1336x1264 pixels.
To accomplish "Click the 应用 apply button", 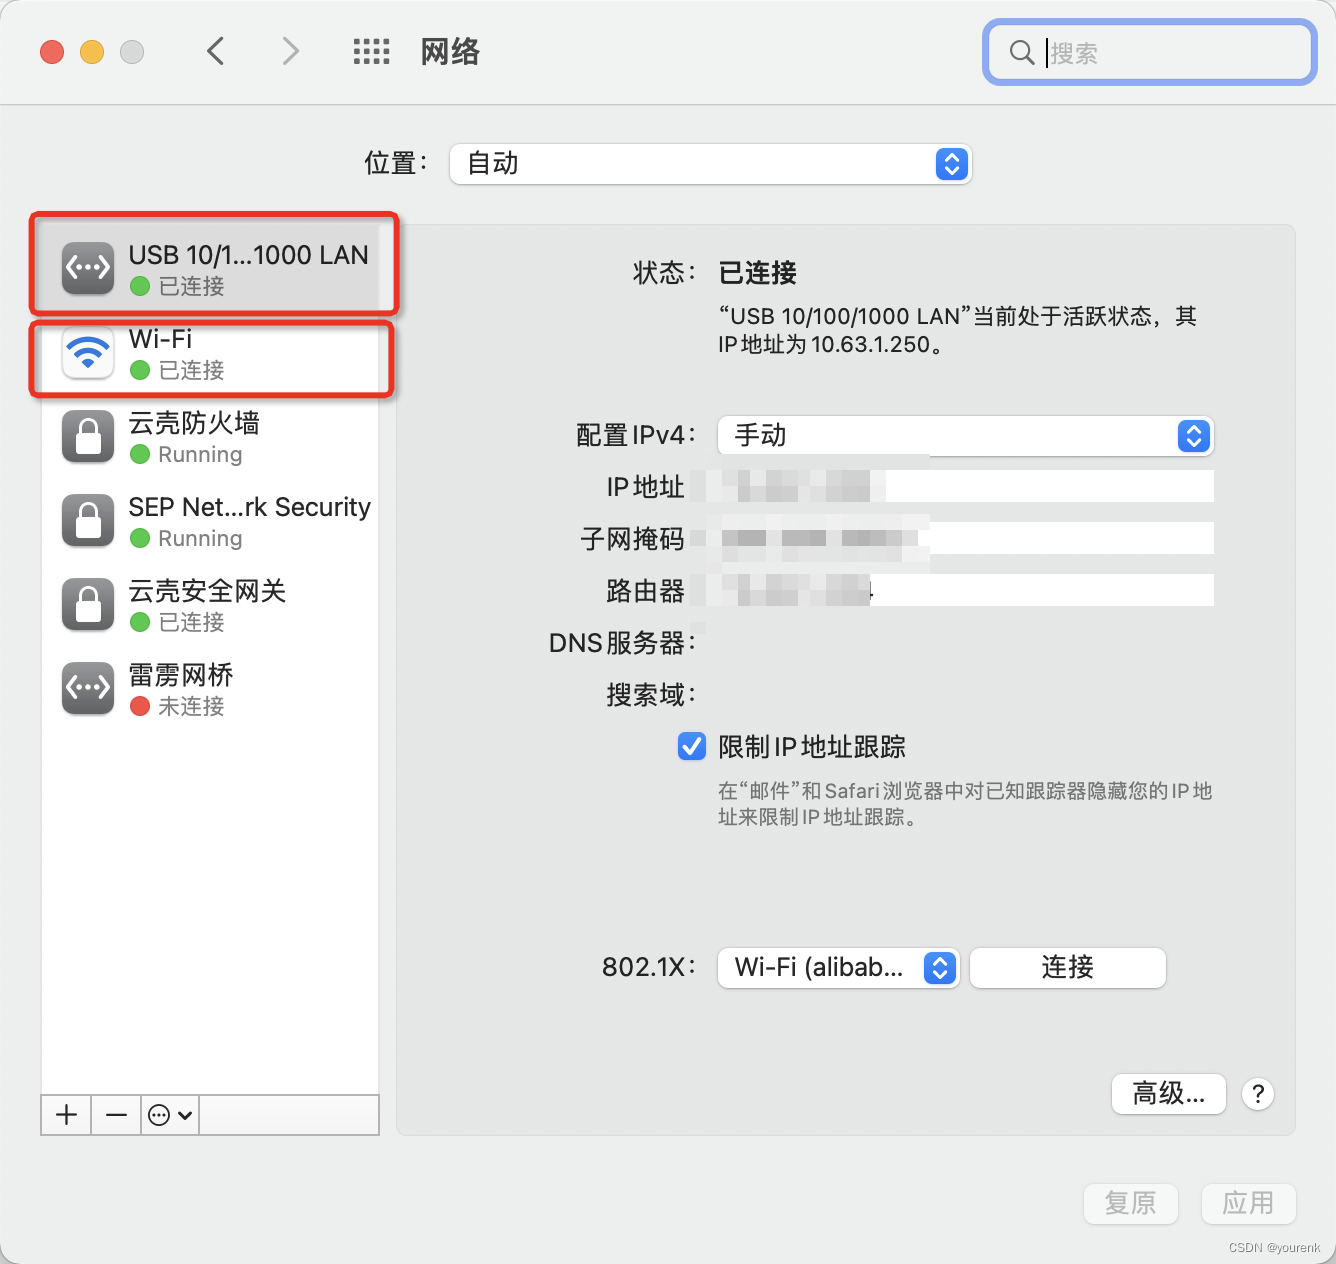I will pyautogui.click(x=1248, y=1203).
